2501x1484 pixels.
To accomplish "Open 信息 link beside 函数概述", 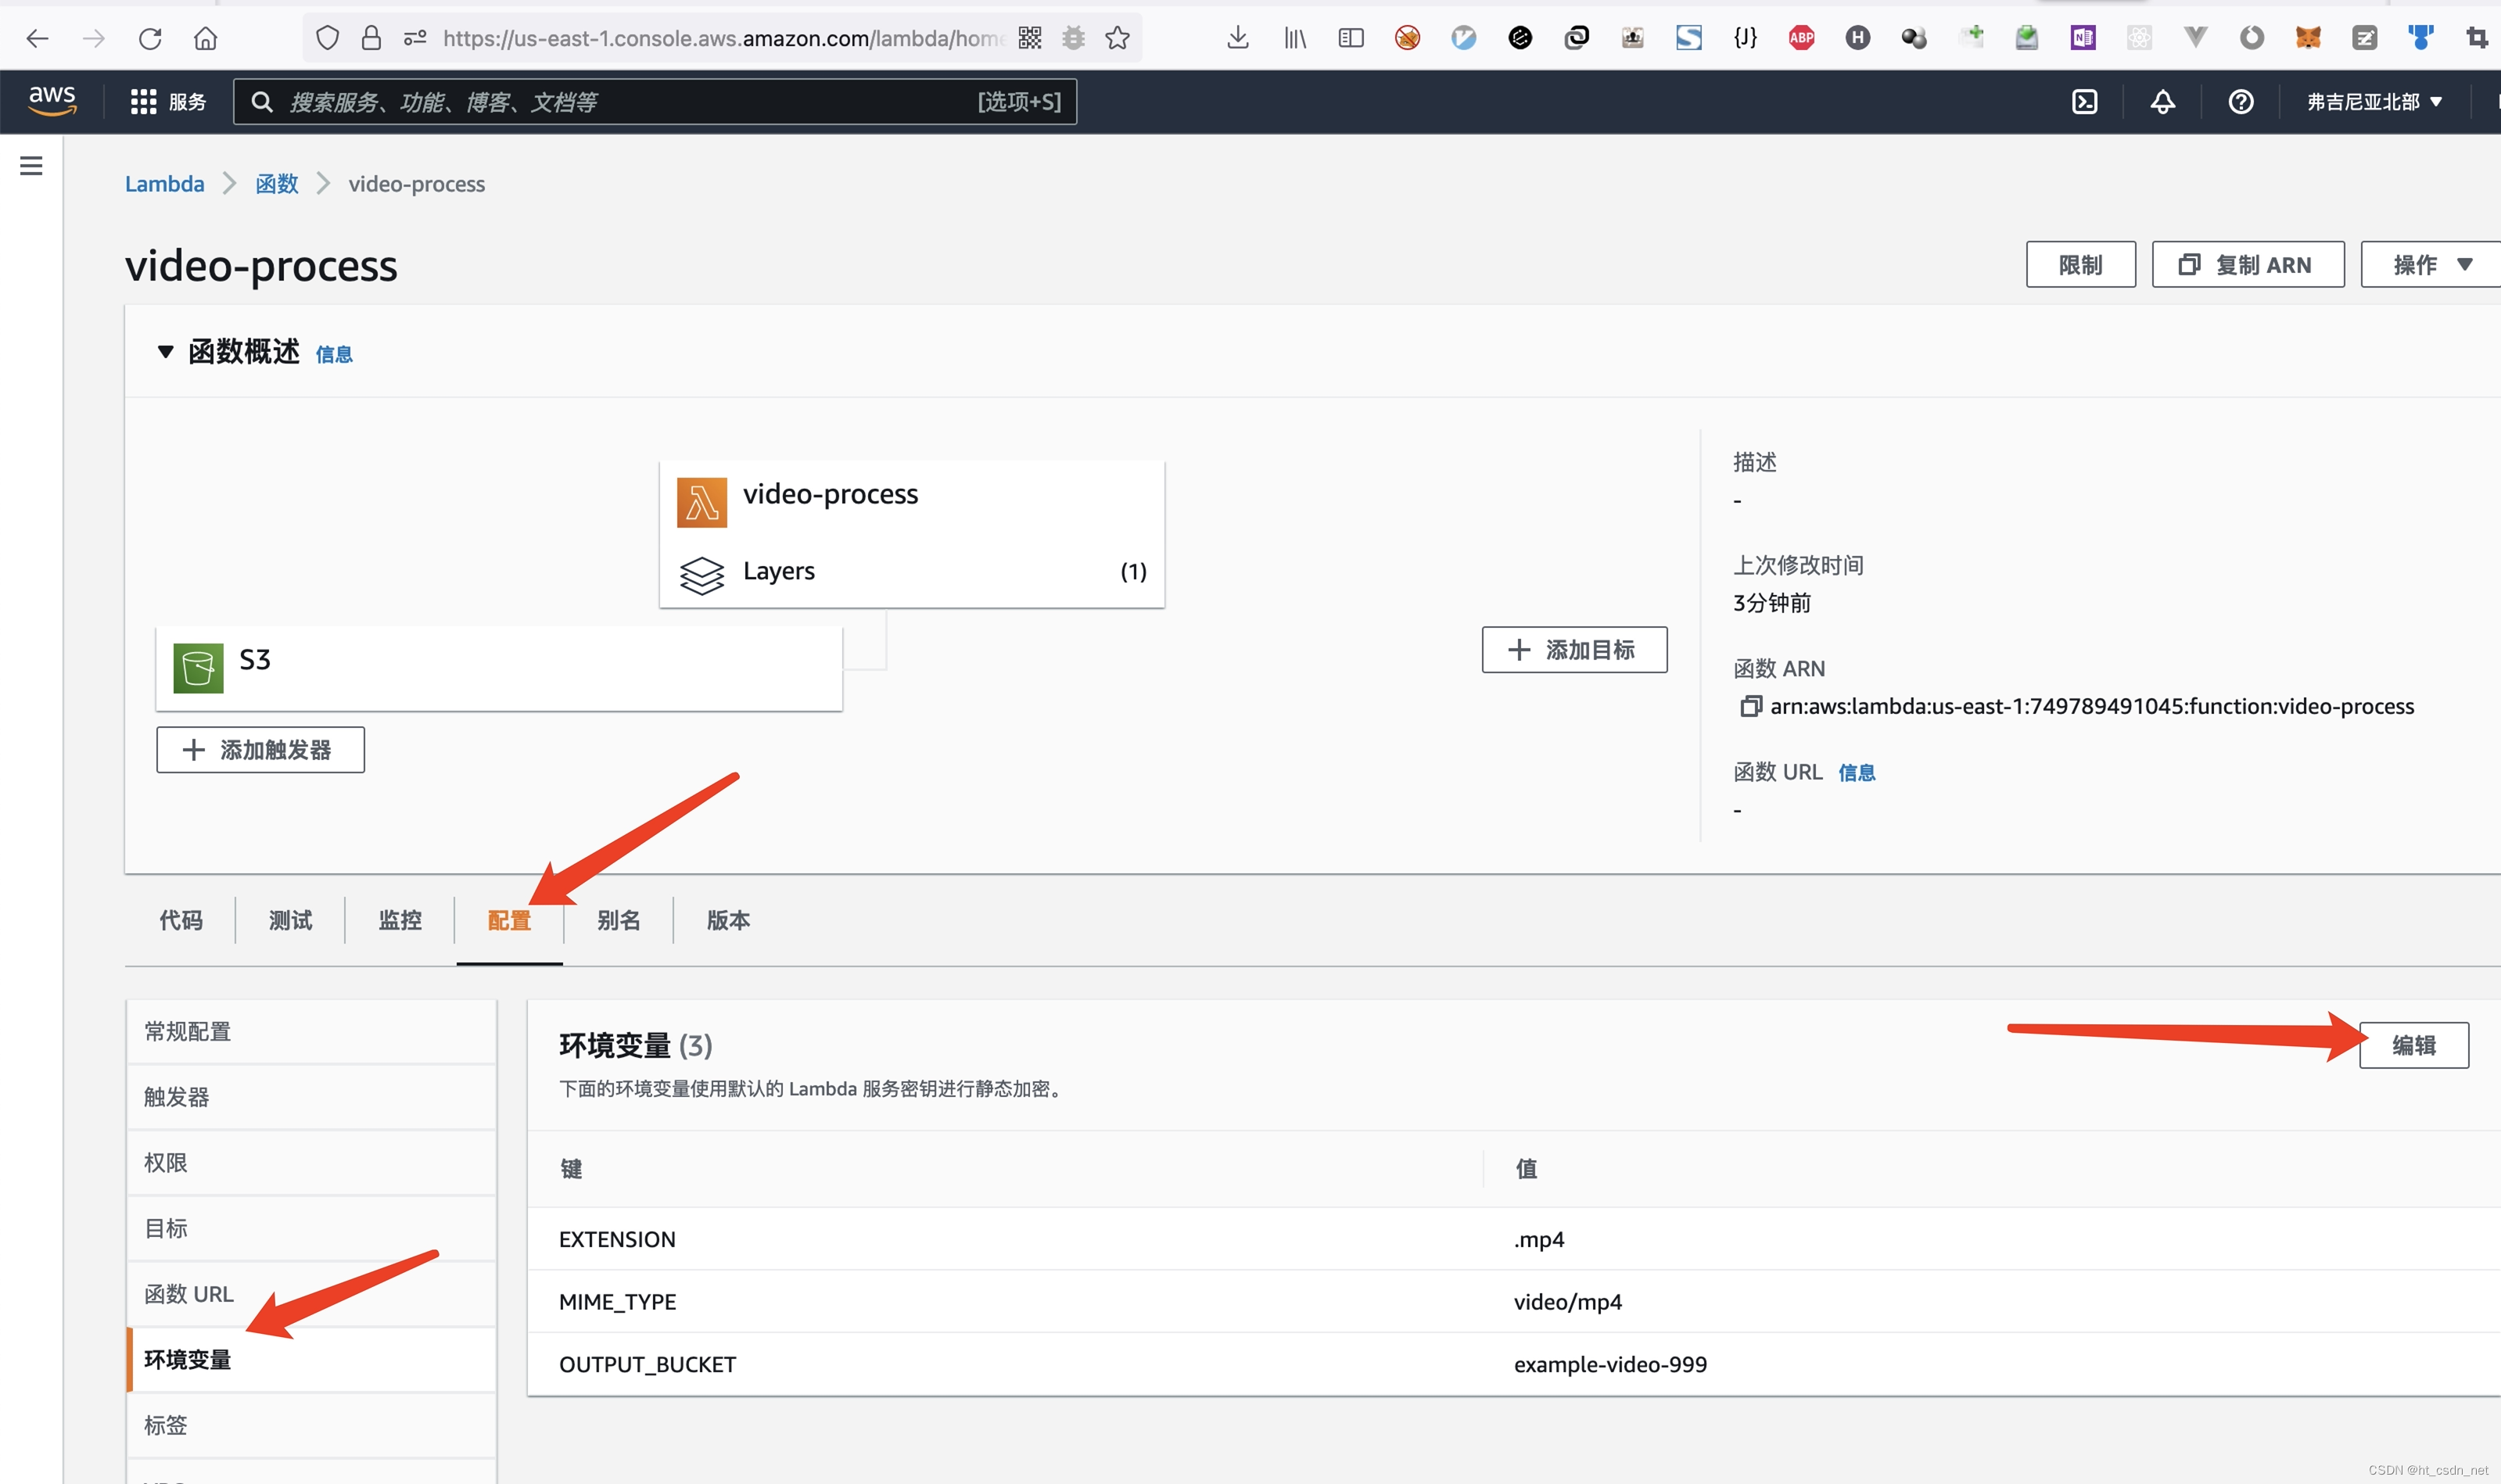I will click(334, 355).
